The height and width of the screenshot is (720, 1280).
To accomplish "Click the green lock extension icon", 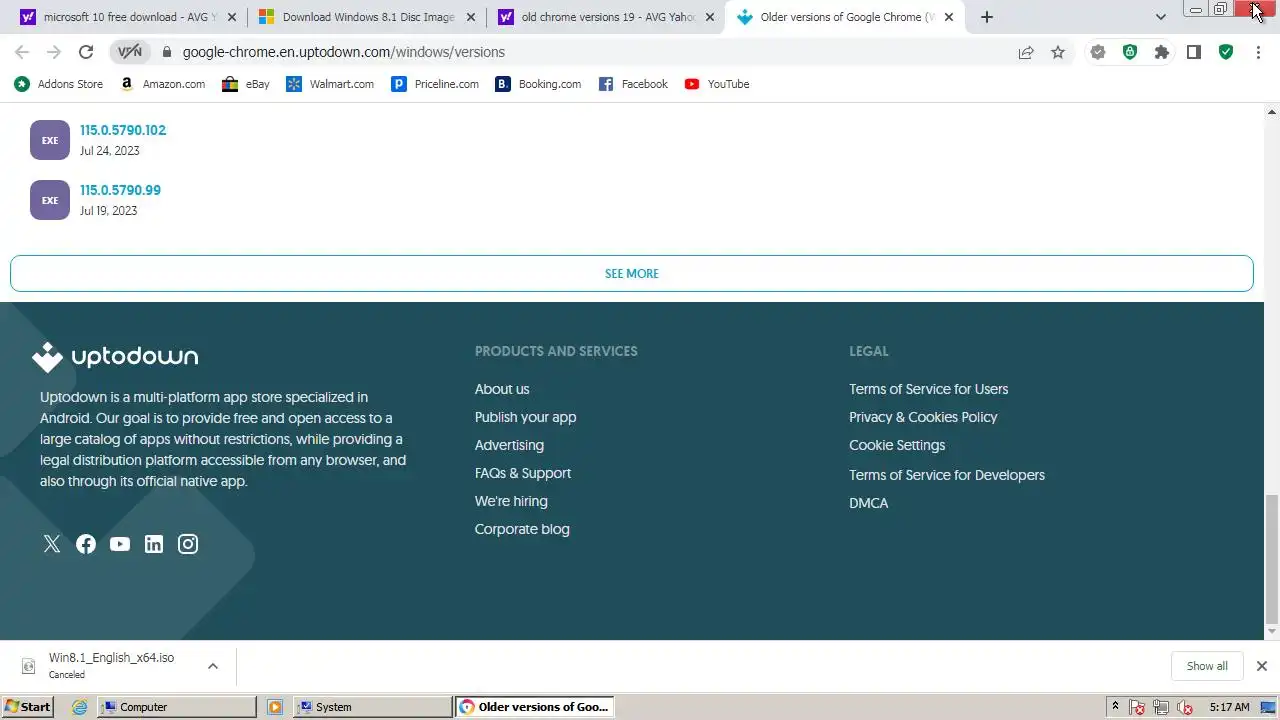I will coord(1130,52).
